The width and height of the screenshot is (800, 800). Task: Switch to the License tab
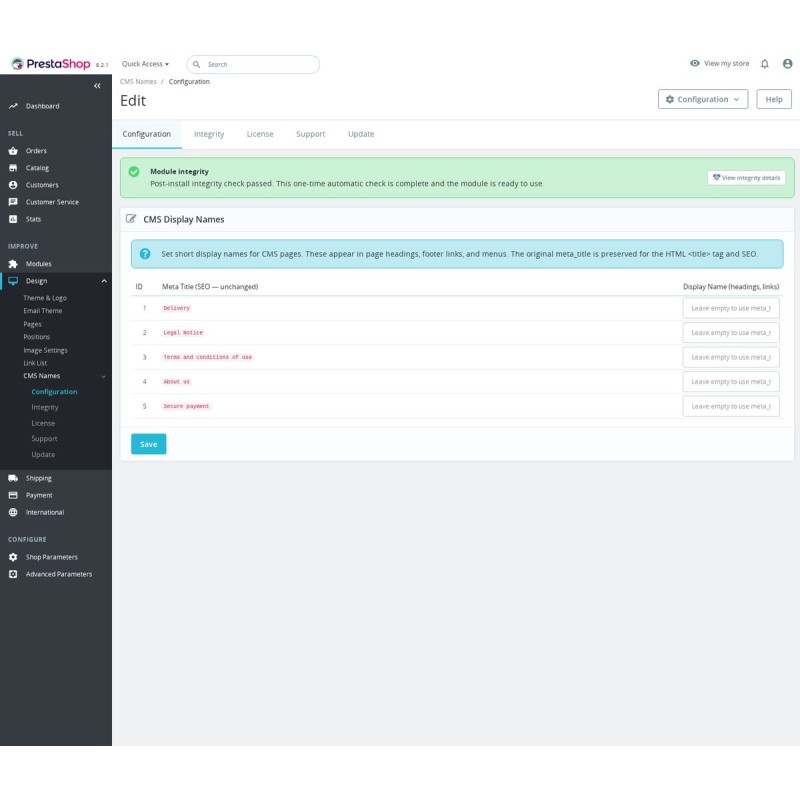click(260, 134)
